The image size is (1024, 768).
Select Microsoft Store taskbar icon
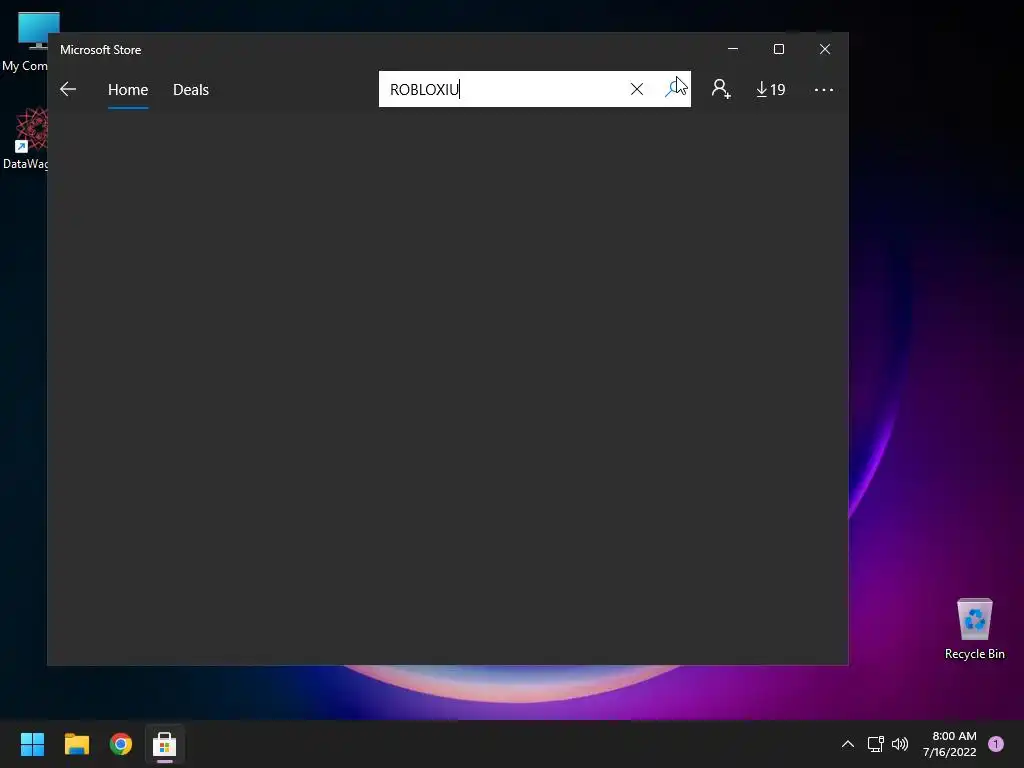[165, 744]
